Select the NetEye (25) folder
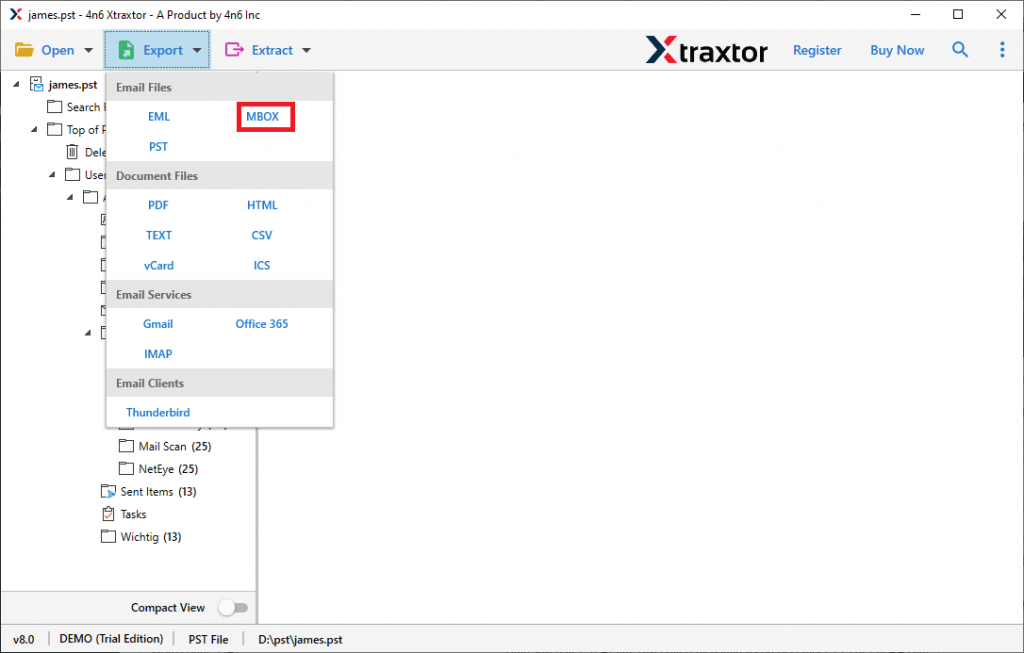The image size is (1024, 653). 168,468
